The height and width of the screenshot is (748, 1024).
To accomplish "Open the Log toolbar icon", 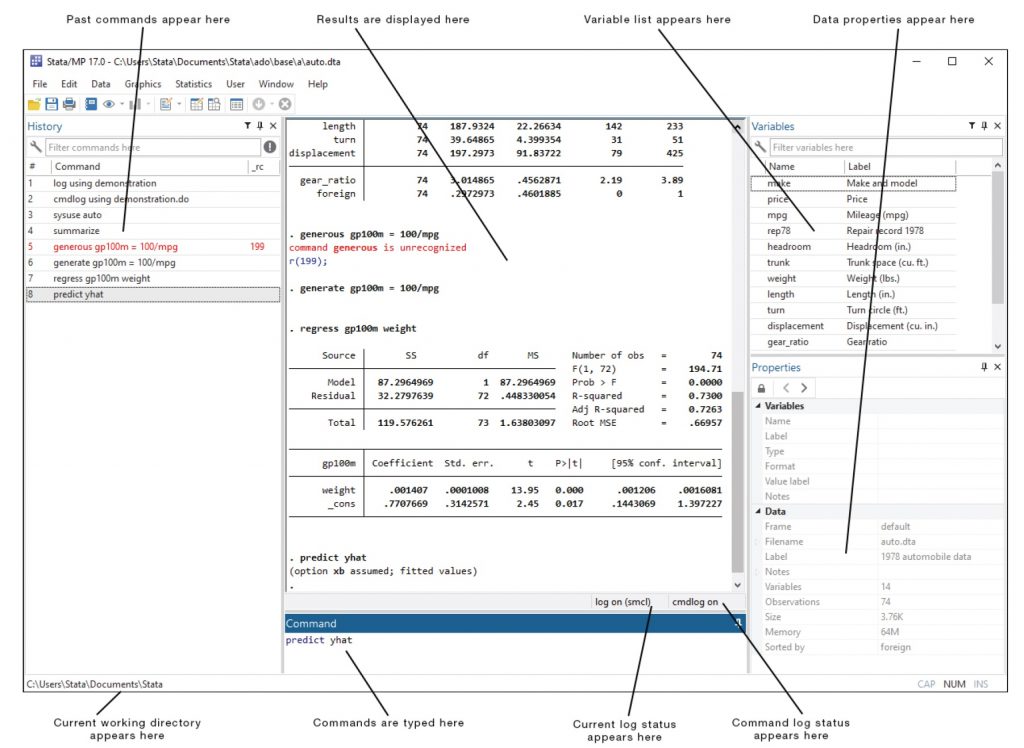I will (x=92, y=105).
